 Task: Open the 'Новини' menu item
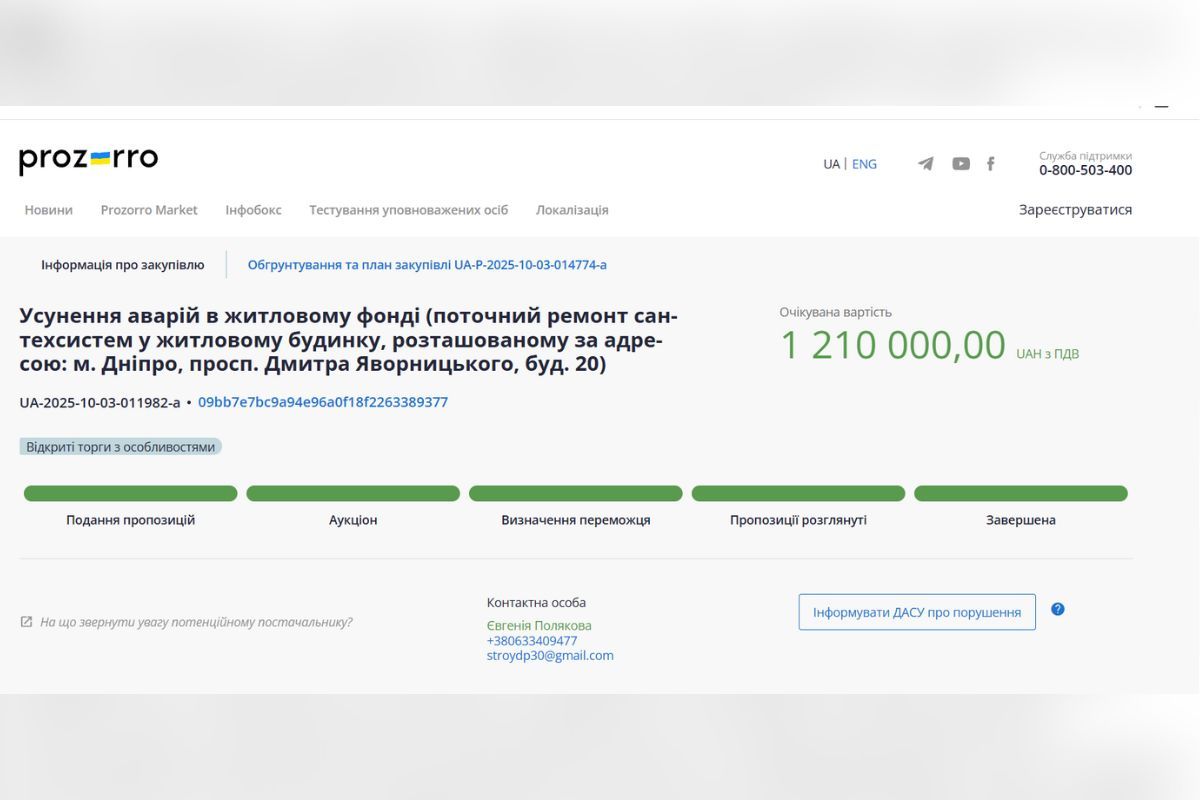[49, 210]
